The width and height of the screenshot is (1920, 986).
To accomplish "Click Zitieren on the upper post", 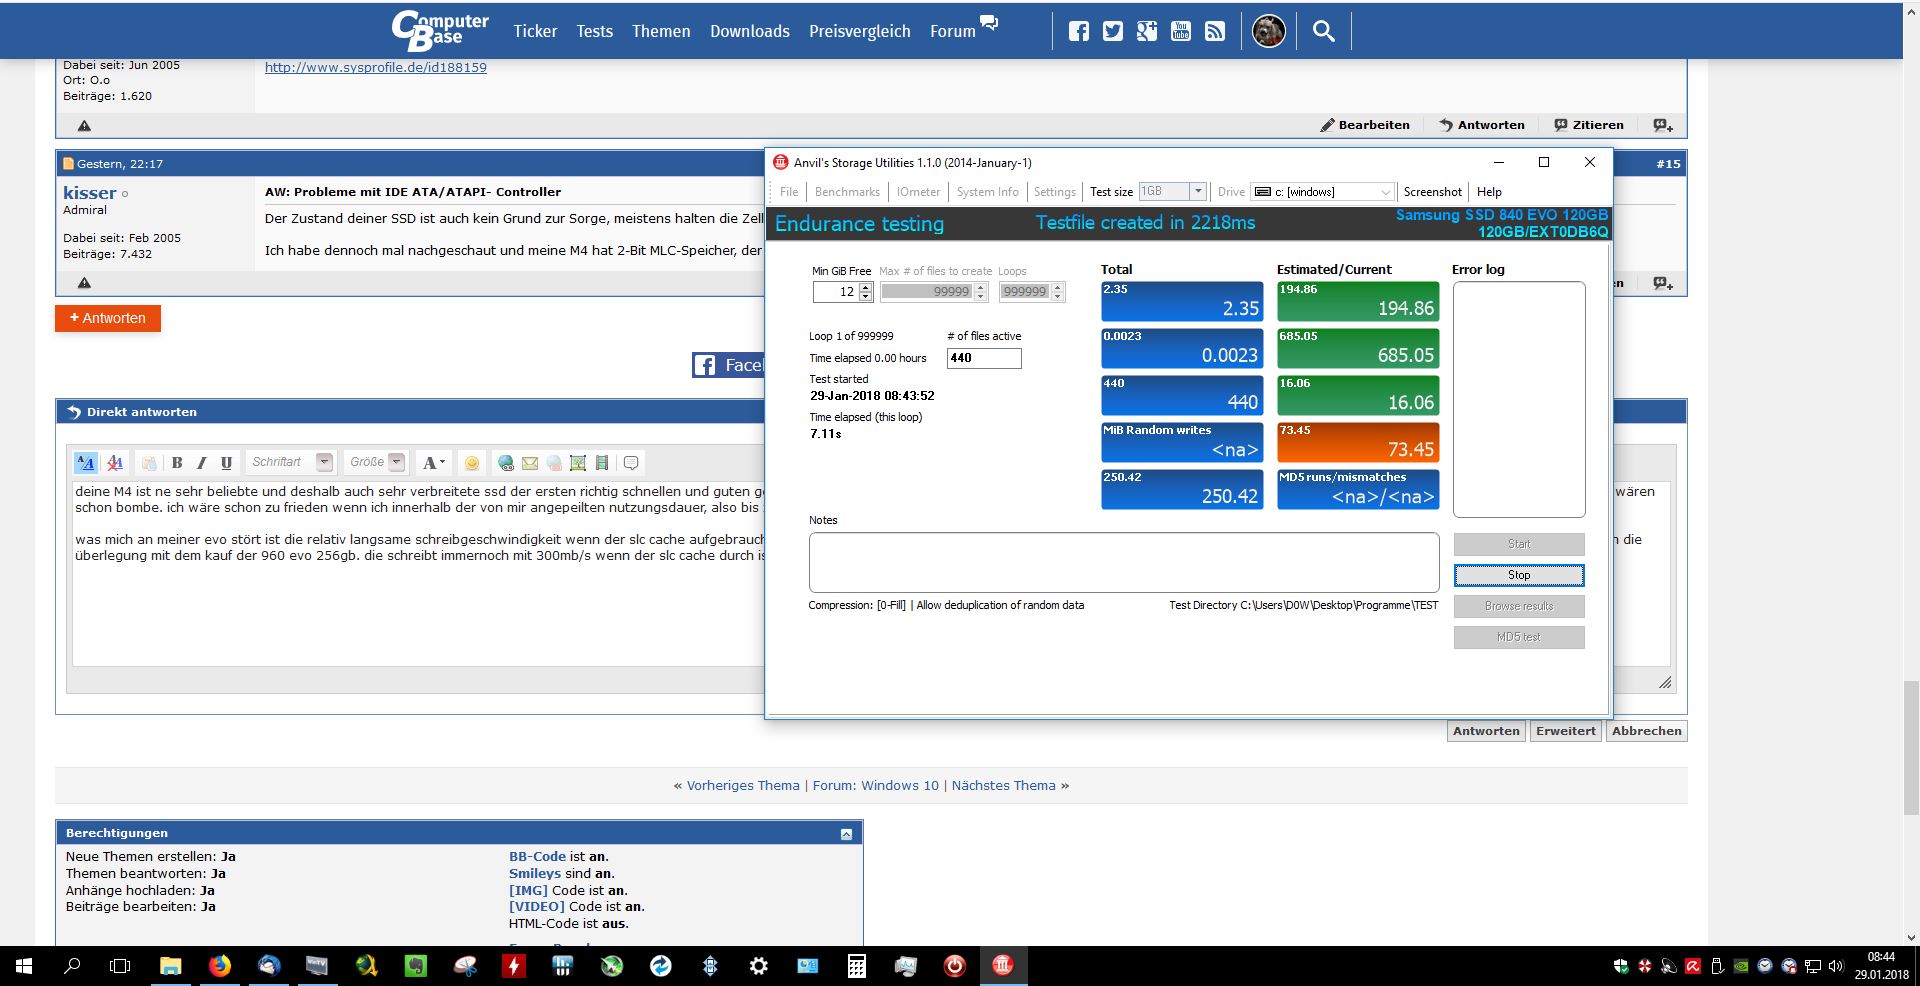I will coord(1589,125).
